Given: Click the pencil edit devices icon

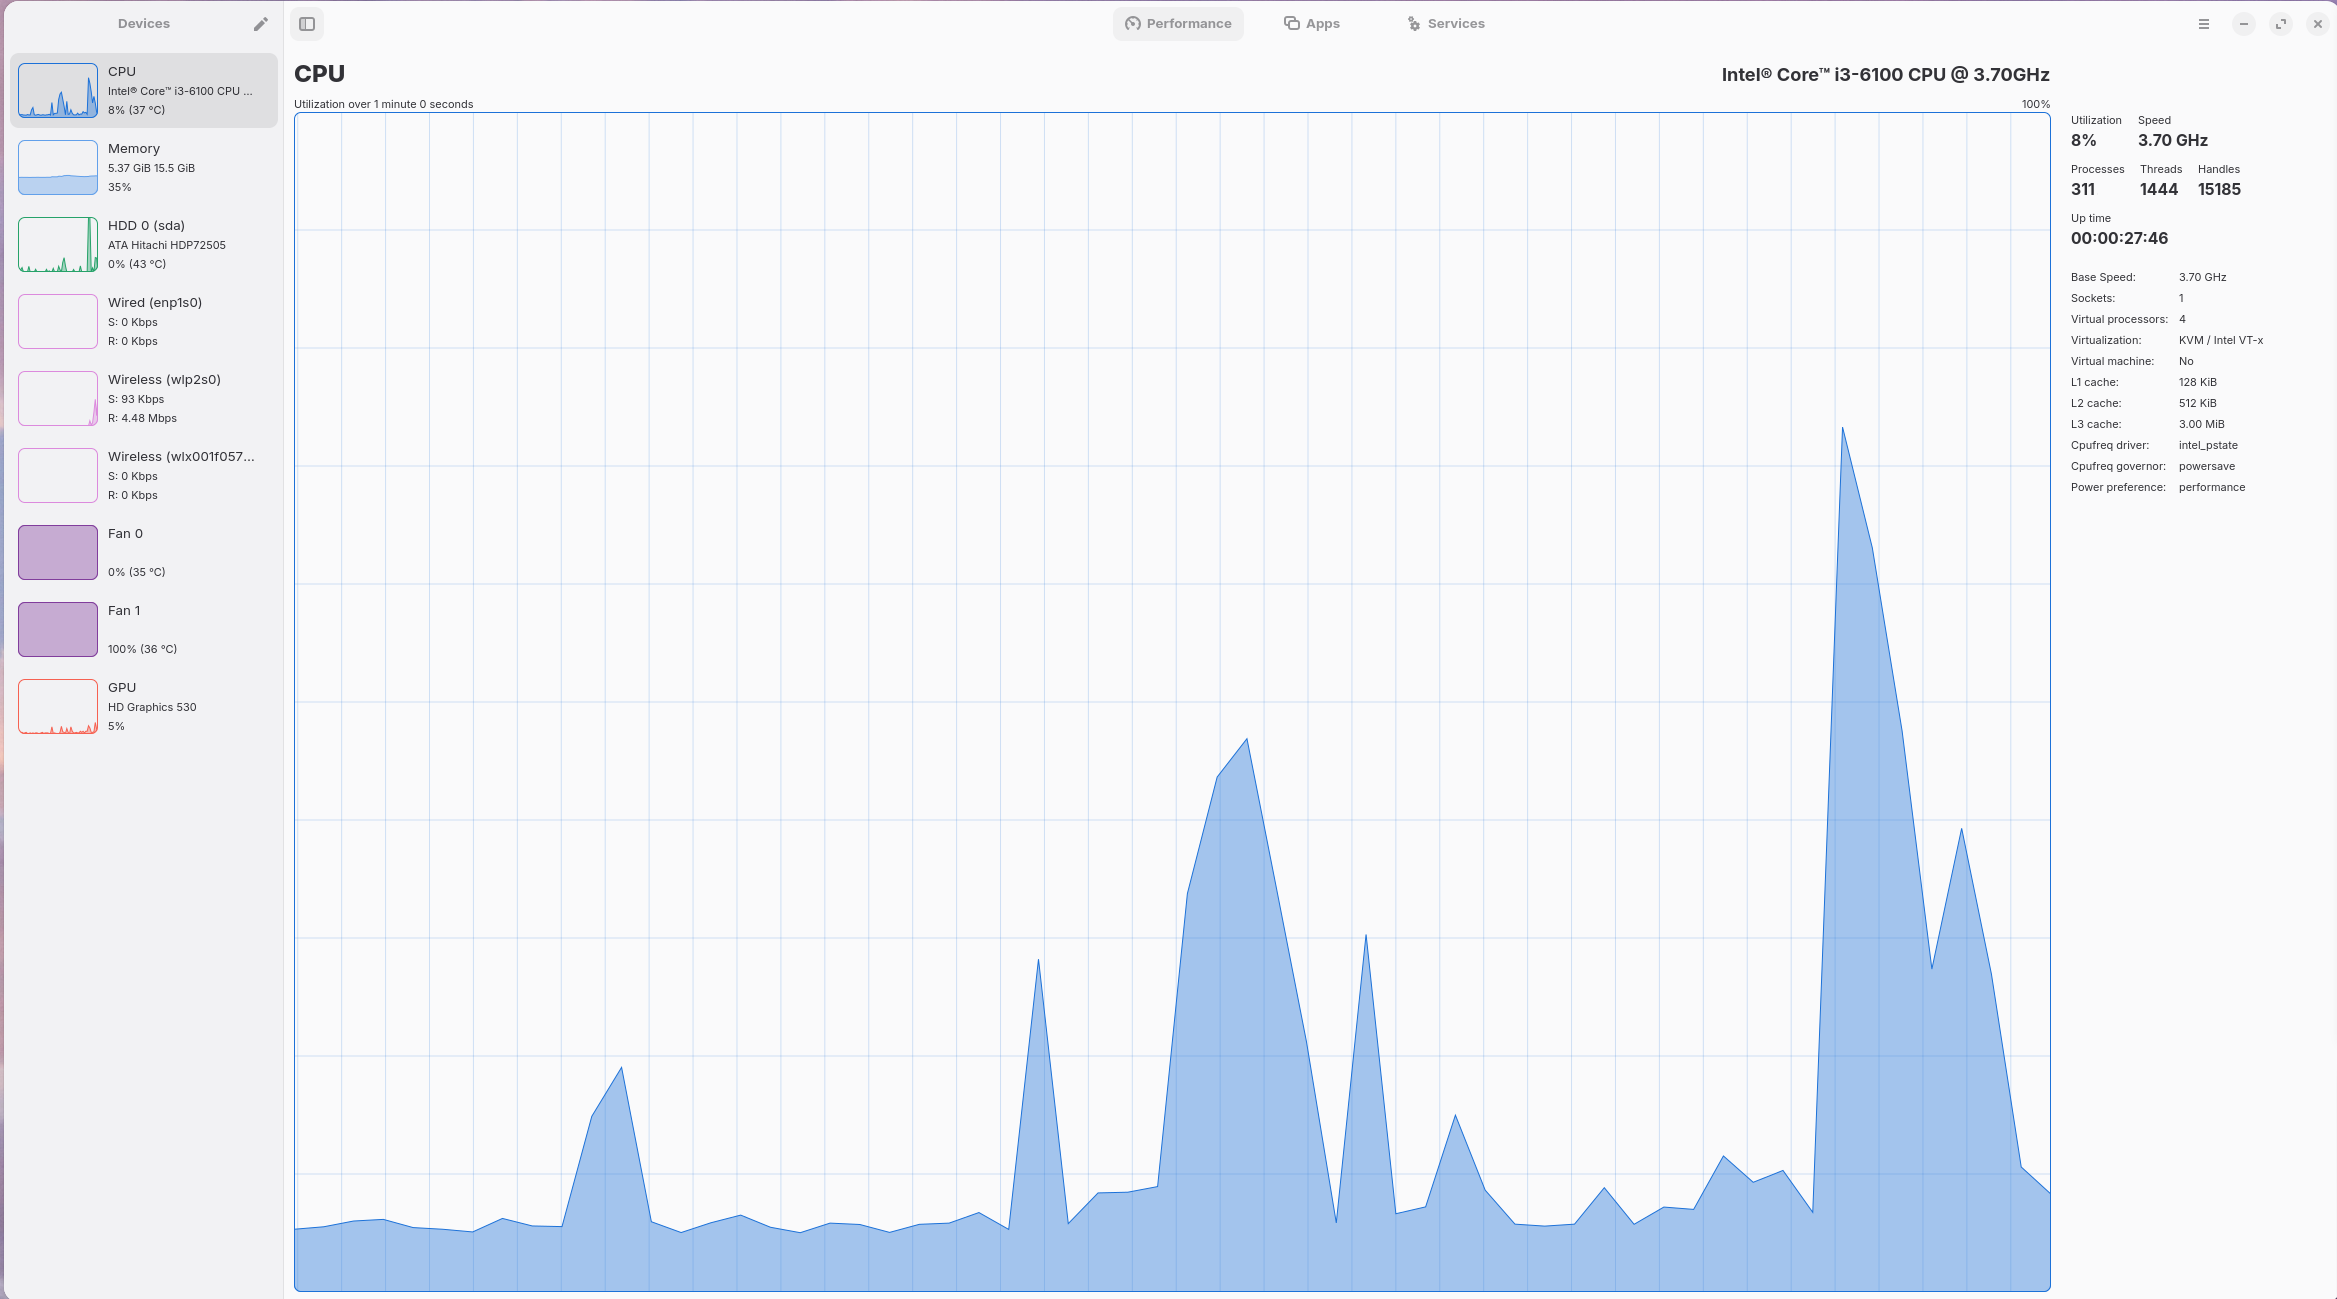Looking at the screenshot, I should (260, 24).
